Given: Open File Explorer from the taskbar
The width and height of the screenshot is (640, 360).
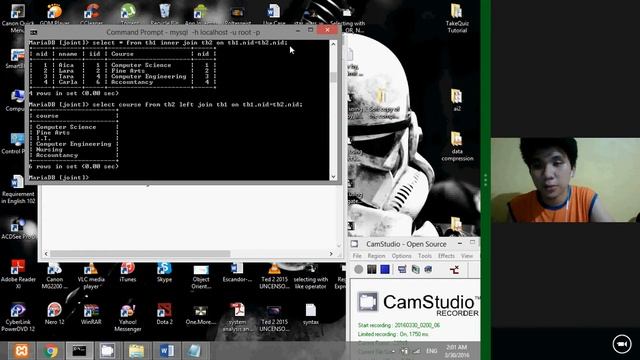Looking at the screenshot, I should click(136, 351).
